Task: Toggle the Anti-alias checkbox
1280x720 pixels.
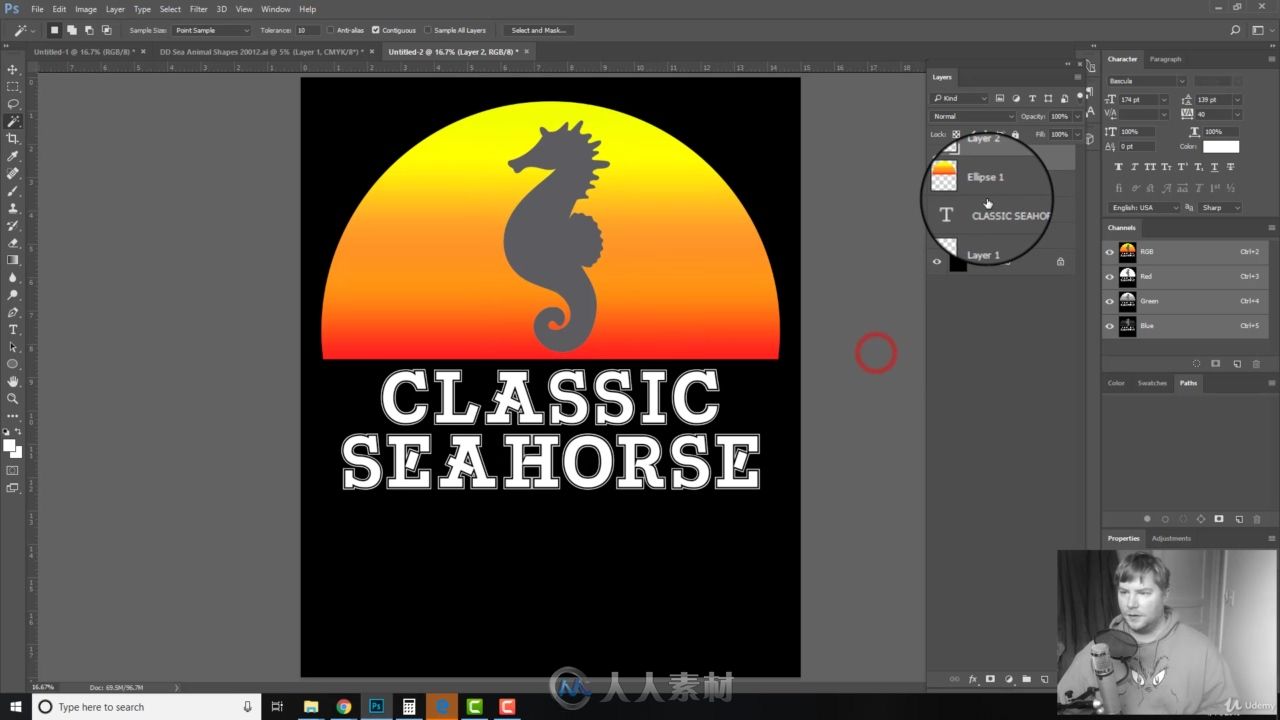Action: (331, 30)
